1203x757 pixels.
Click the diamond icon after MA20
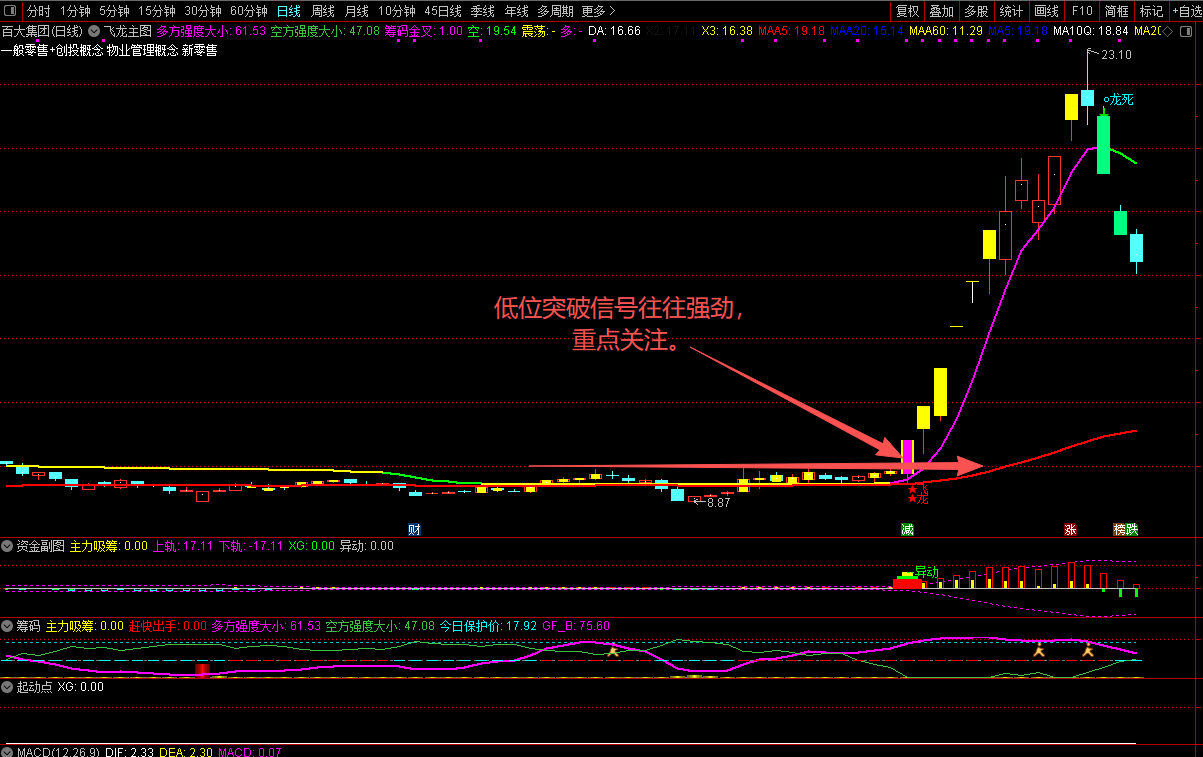click(x=1167, y=31)
